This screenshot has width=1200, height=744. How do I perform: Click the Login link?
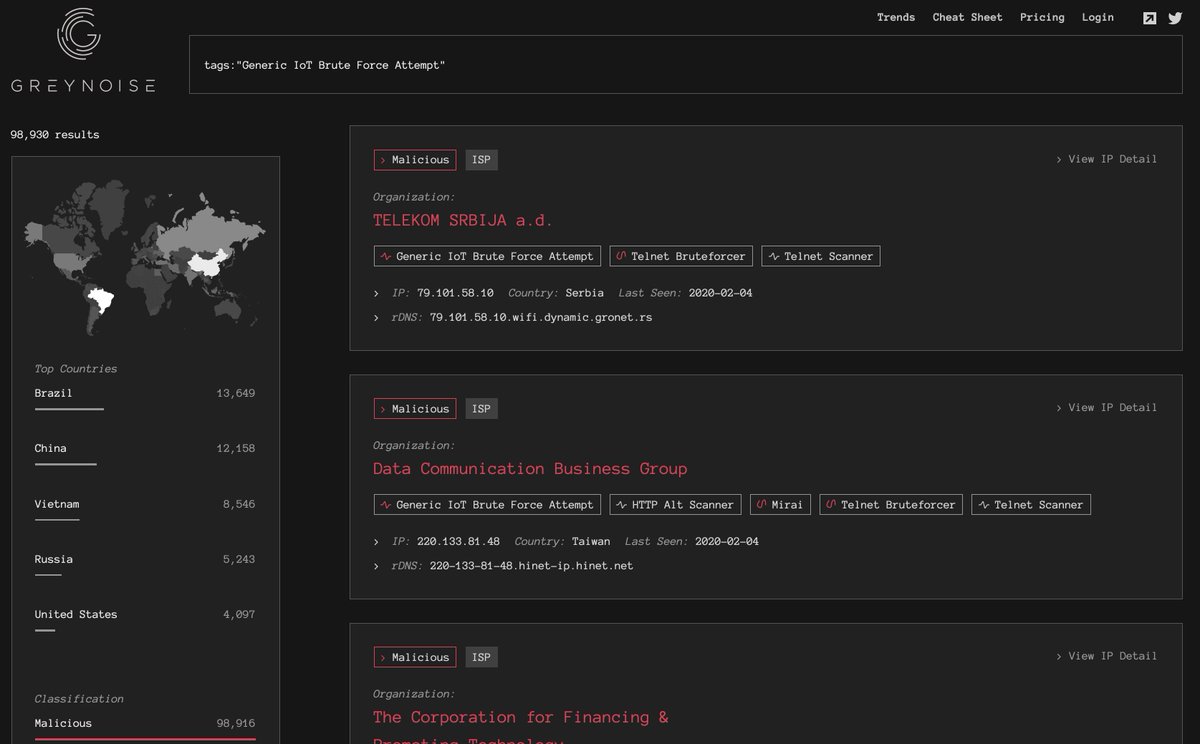pos(1098,17)
